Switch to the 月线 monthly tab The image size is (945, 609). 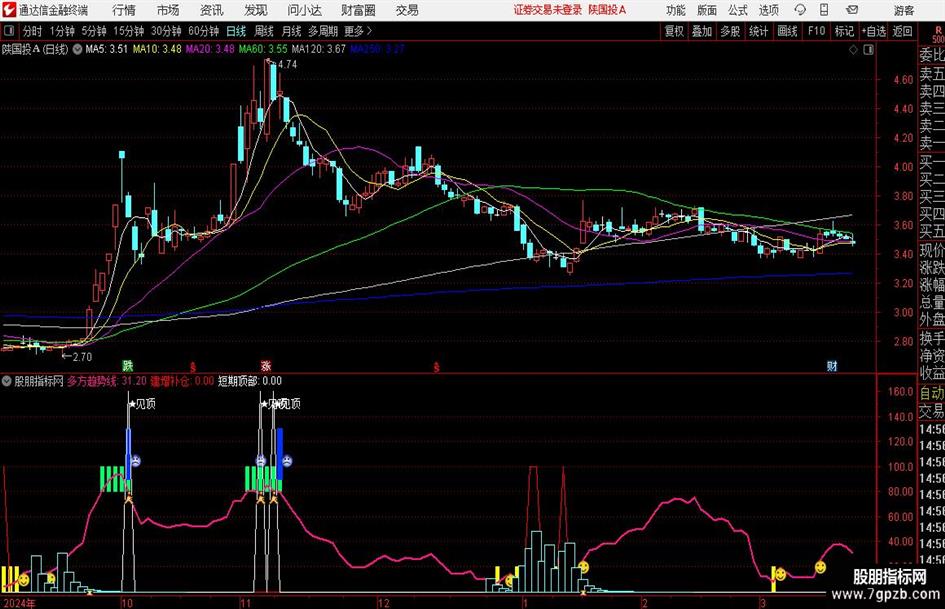[291, 31]
